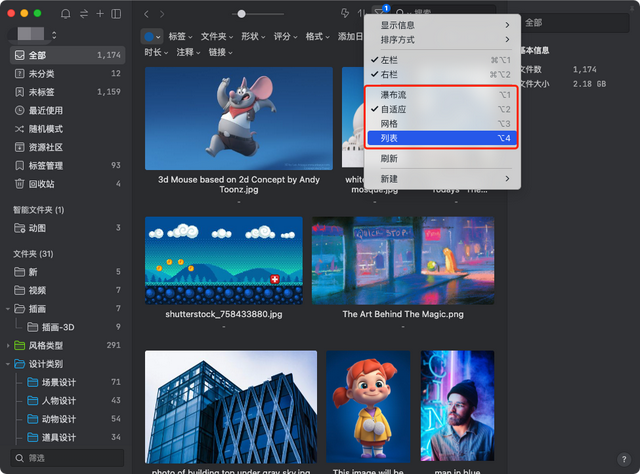
Task: Toggle 右栏 right panel visibility
Action: coord(389,73)
